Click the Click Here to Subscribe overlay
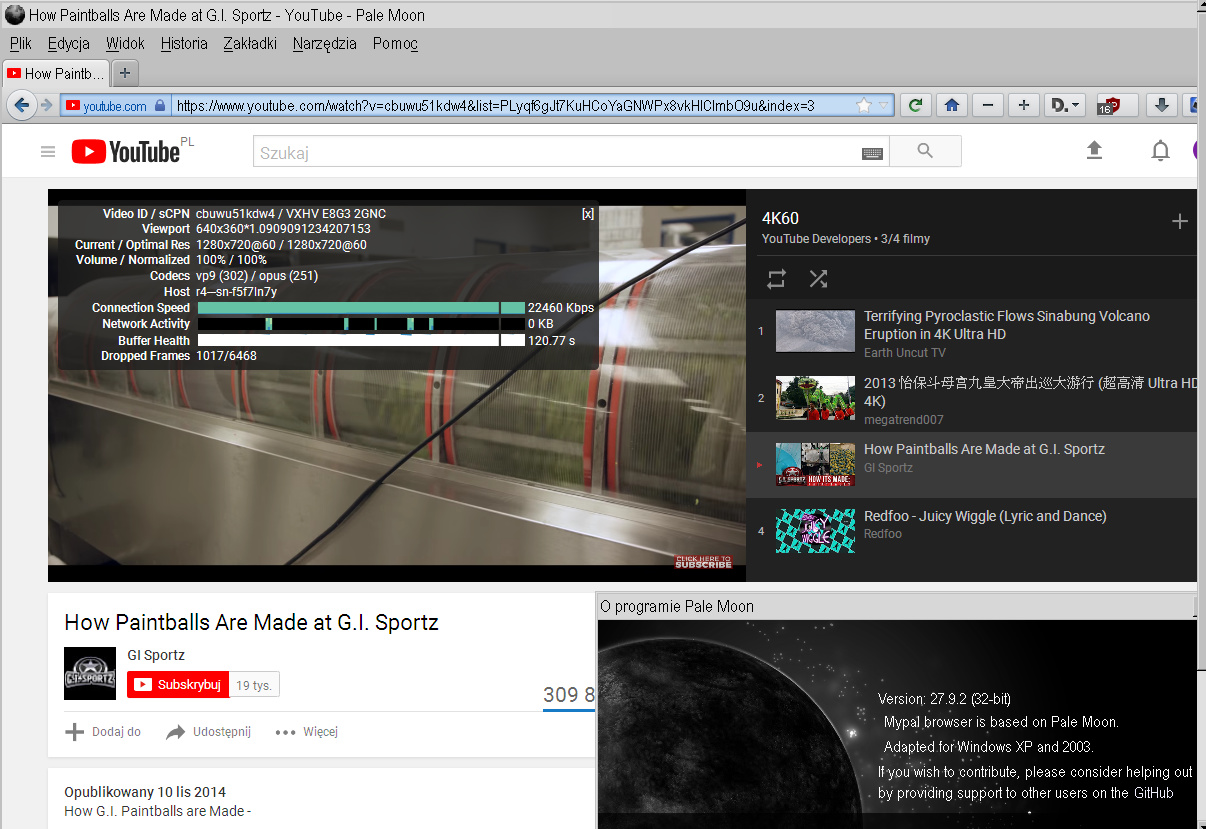Screen dimensions: 1206x829 click(704, 562)
